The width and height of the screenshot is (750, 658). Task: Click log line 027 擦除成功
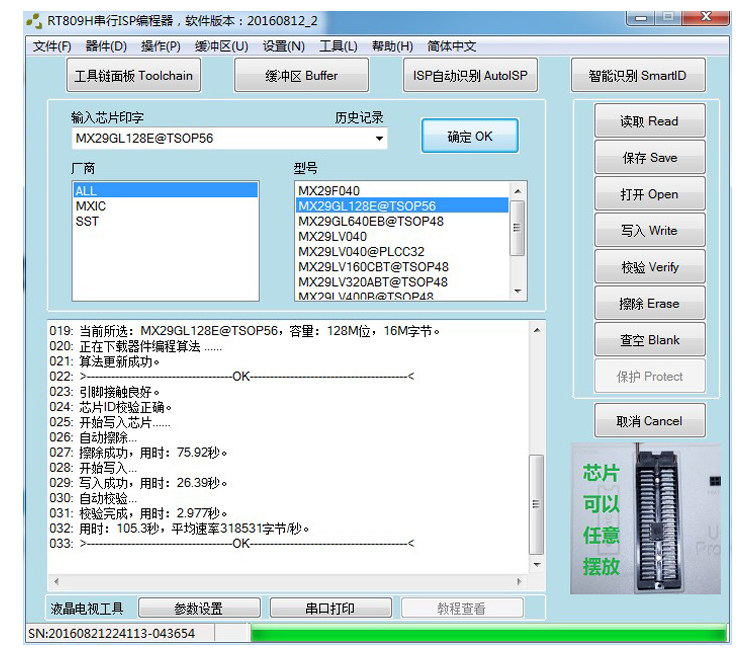click(x=138, y=452)
